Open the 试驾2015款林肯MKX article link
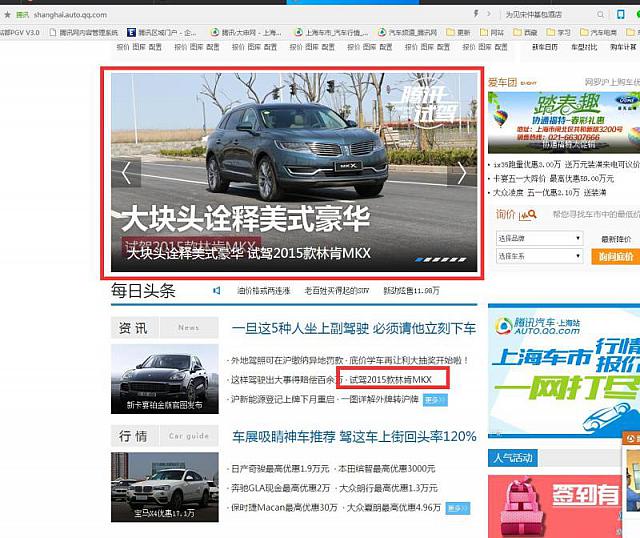The height and width of the screenshot is (538, 640). (x=390, y=380)
